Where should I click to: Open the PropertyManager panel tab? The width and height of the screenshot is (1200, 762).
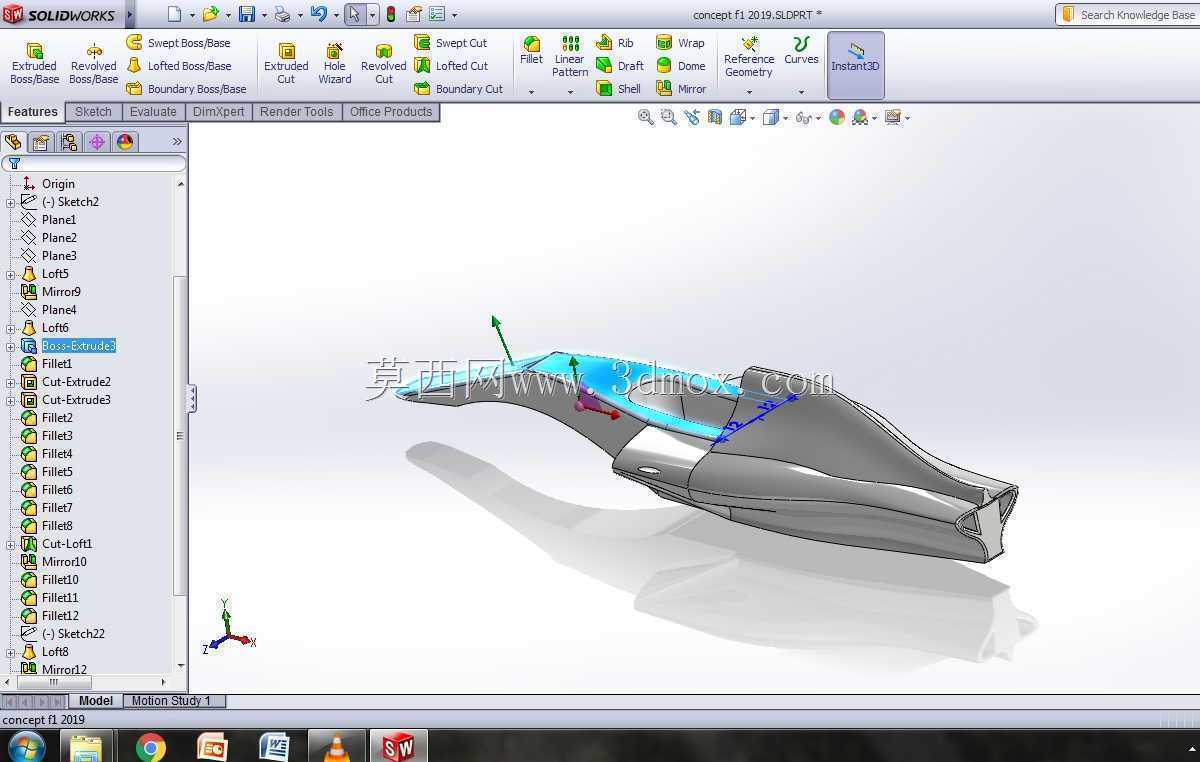point(41,142)
